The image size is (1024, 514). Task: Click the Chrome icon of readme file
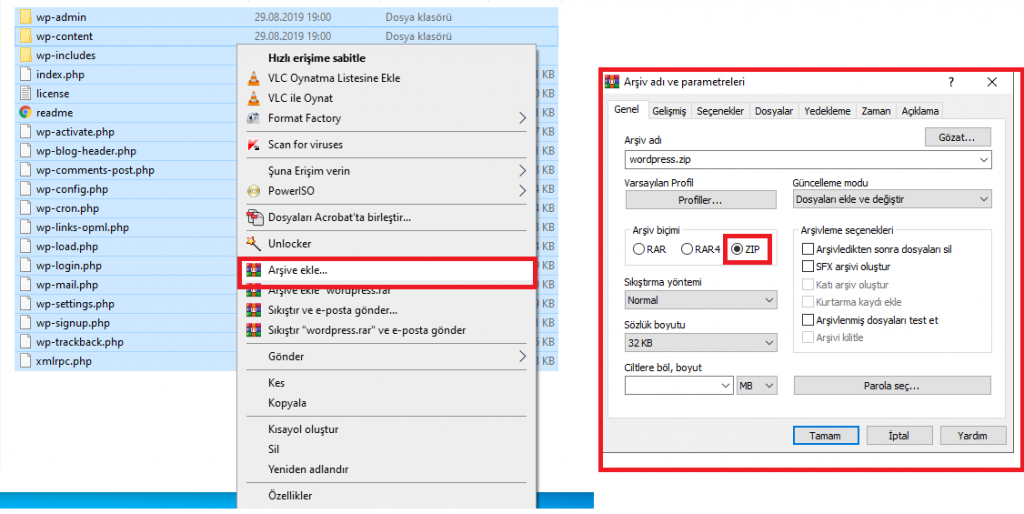tap(25, 113)
